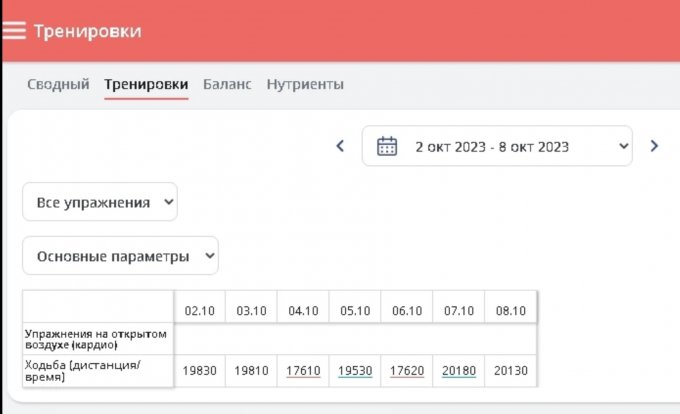
Task: Expand the 'Все упражнения' dropdown
Action: point(100,202)
